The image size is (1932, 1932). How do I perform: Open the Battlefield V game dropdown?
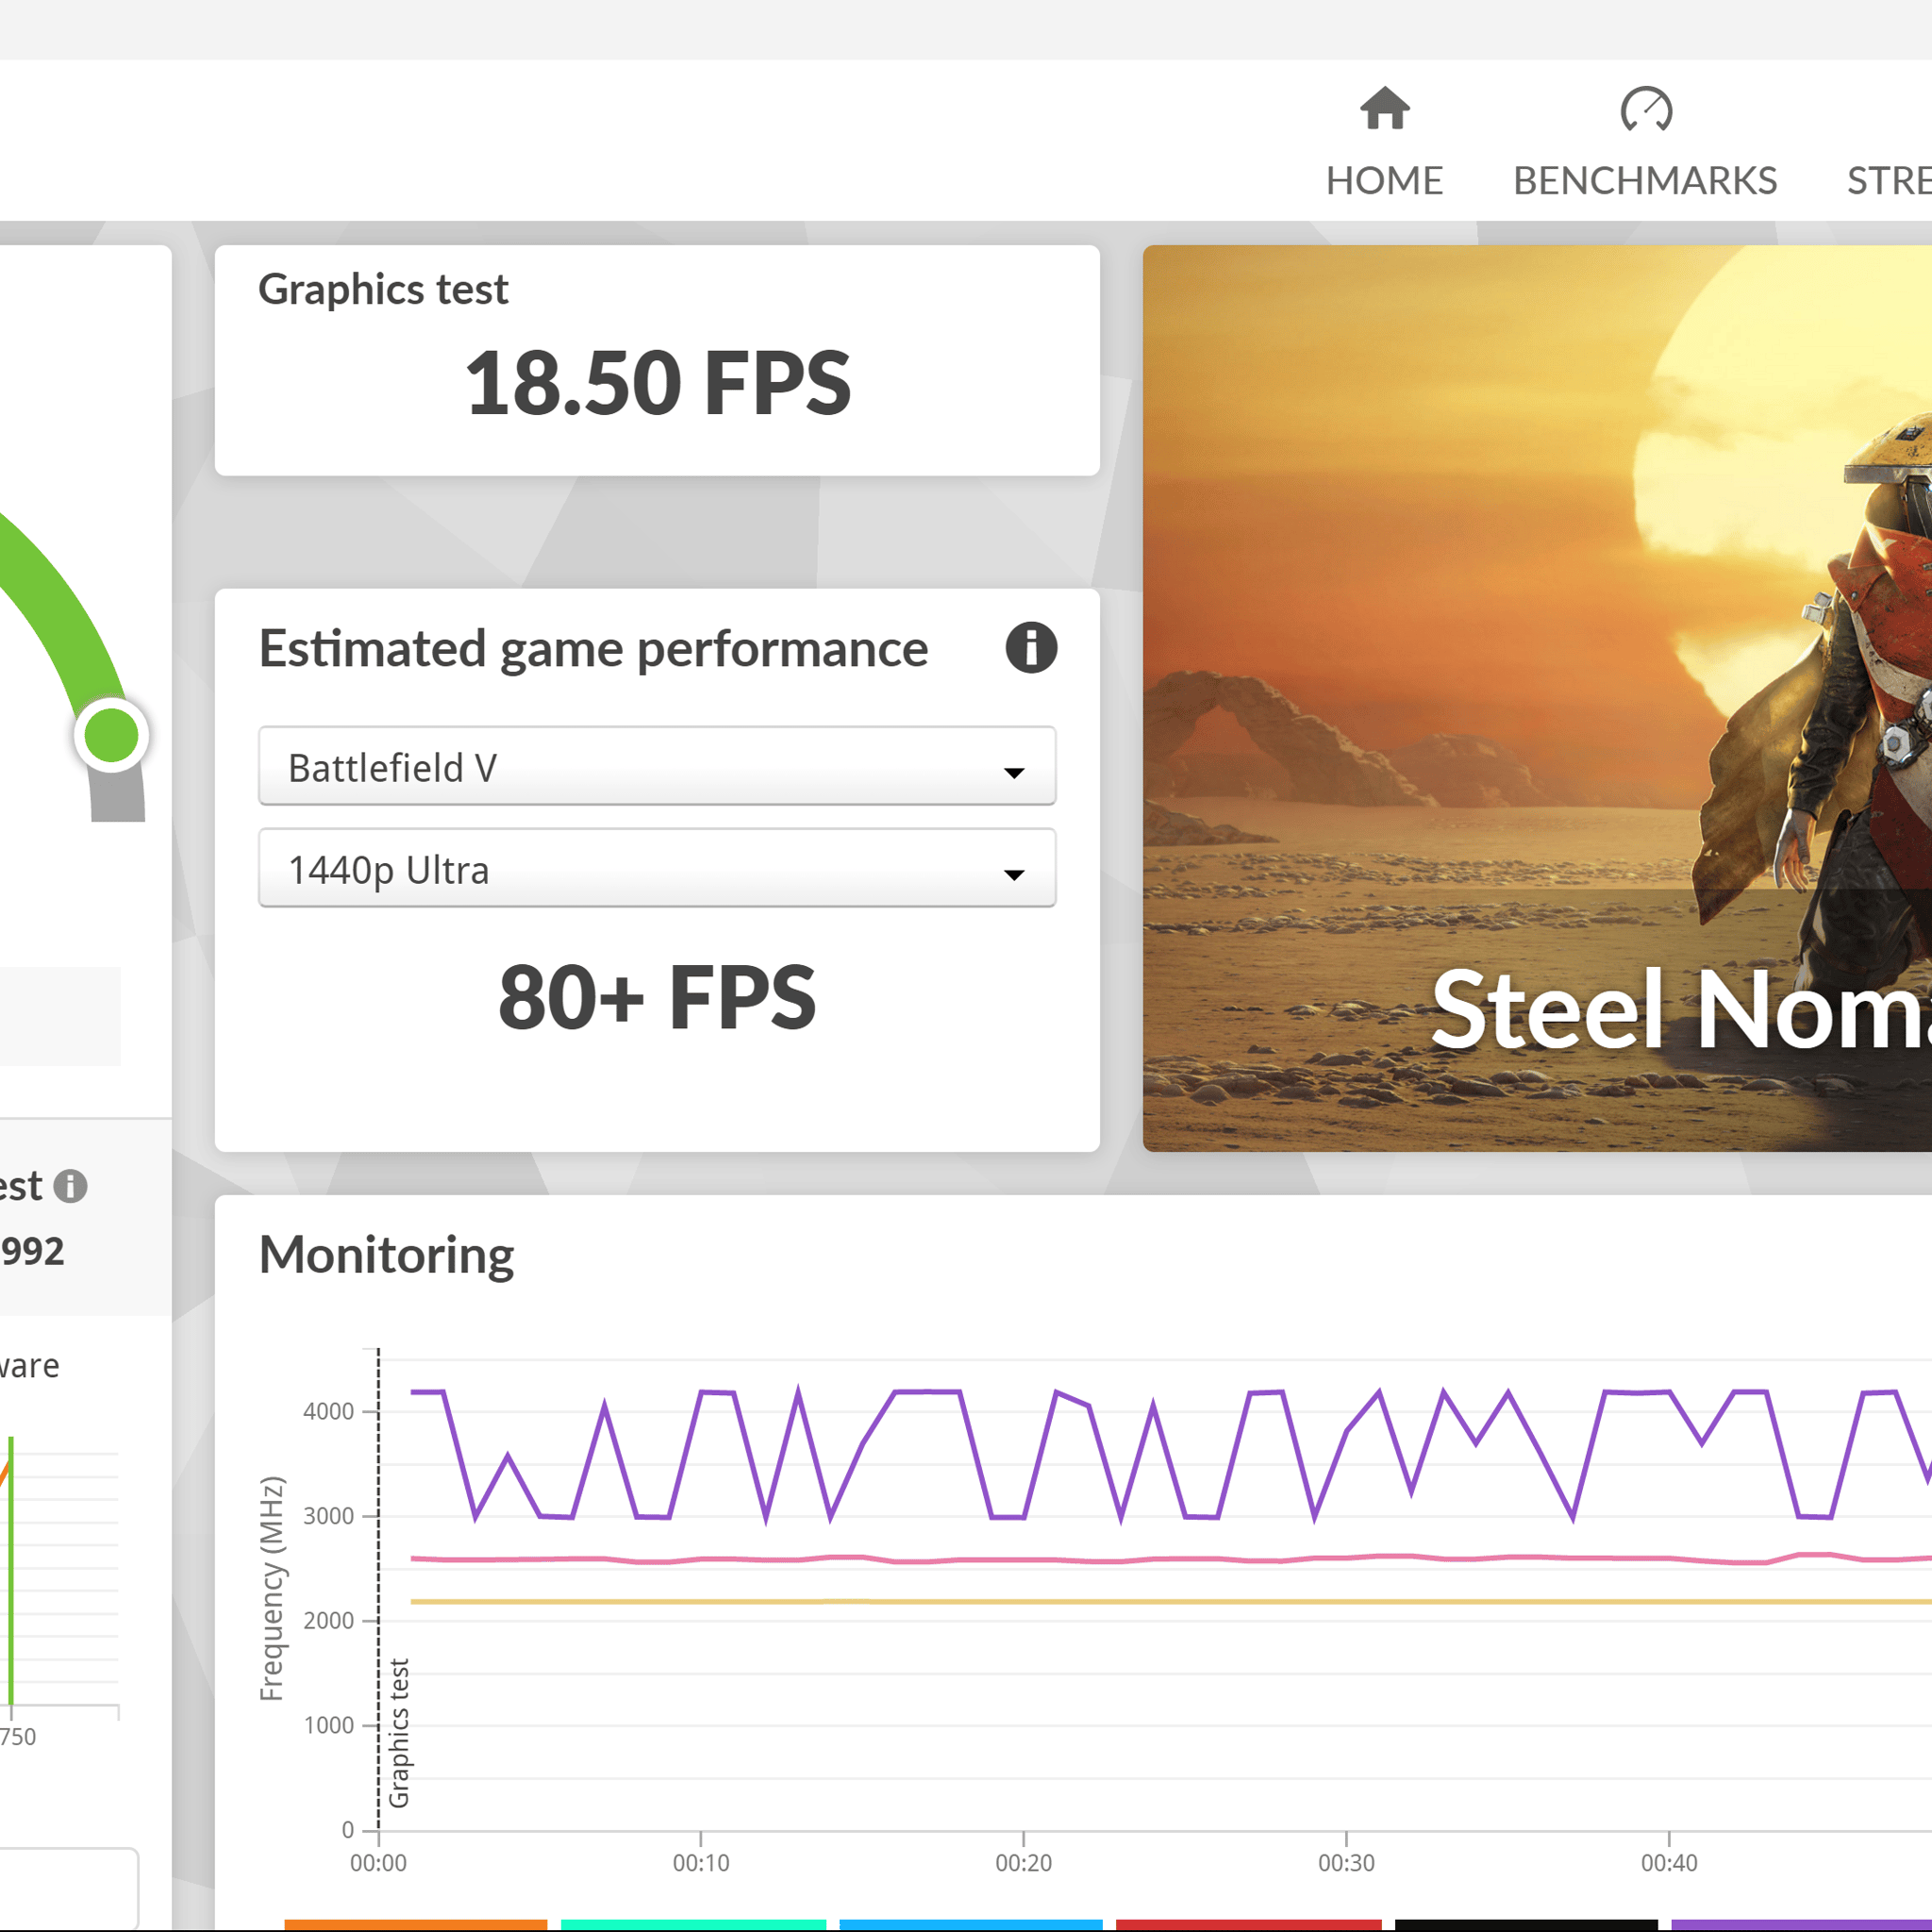(657, 767)
